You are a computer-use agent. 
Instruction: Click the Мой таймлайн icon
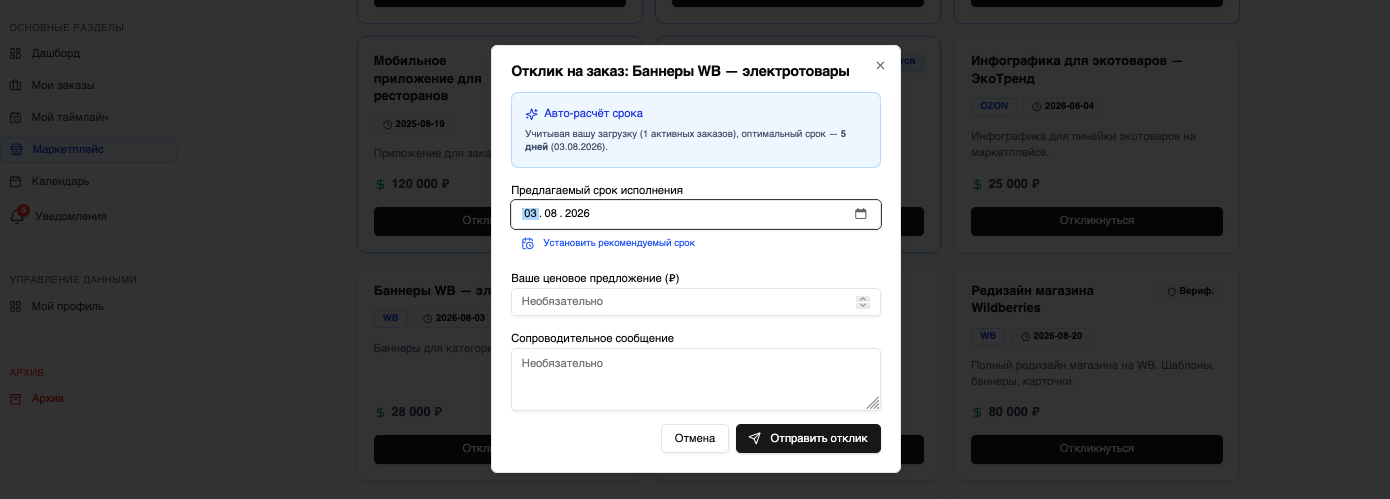[15, 117]
